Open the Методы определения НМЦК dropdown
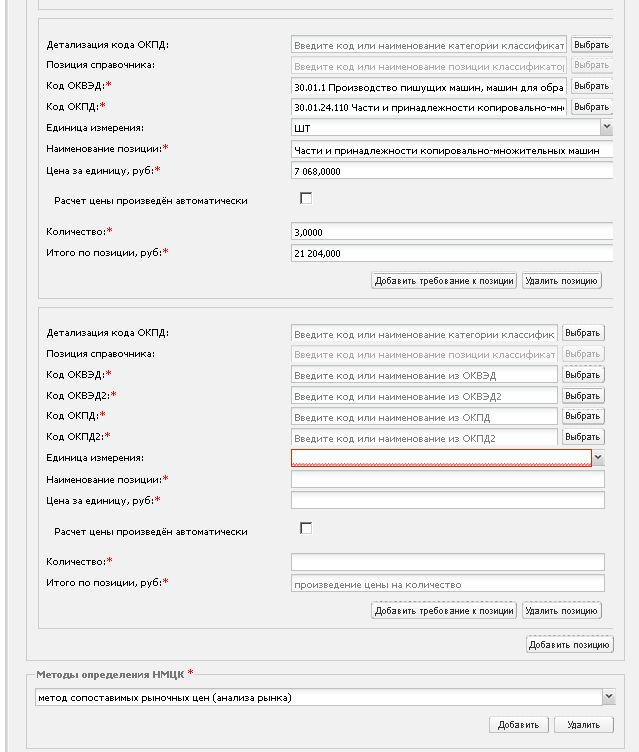 click(x=608, y=697)
